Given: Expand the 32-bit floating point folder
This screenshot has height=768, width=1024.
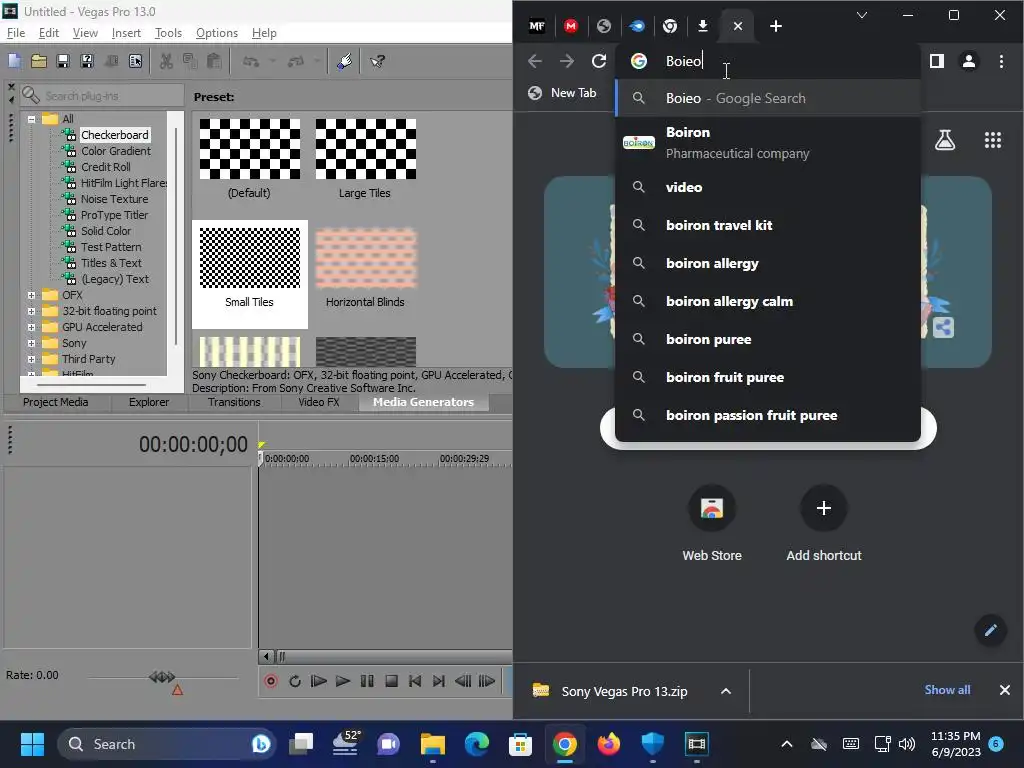Looking at the screenshot, I should point(31,312).
